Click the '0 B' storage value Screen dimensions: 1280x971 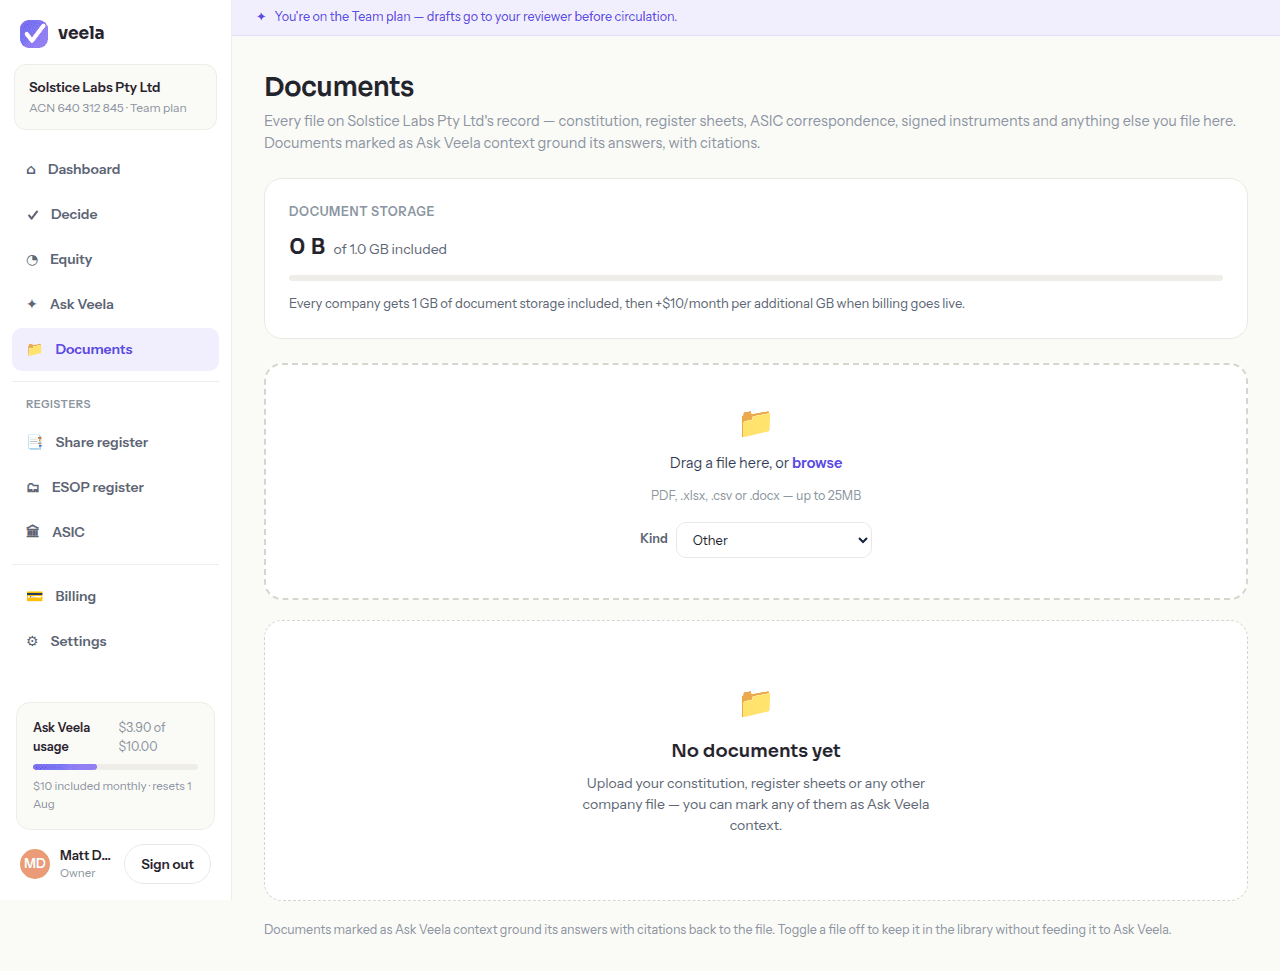pyautogui.click(x=307, y=247)
